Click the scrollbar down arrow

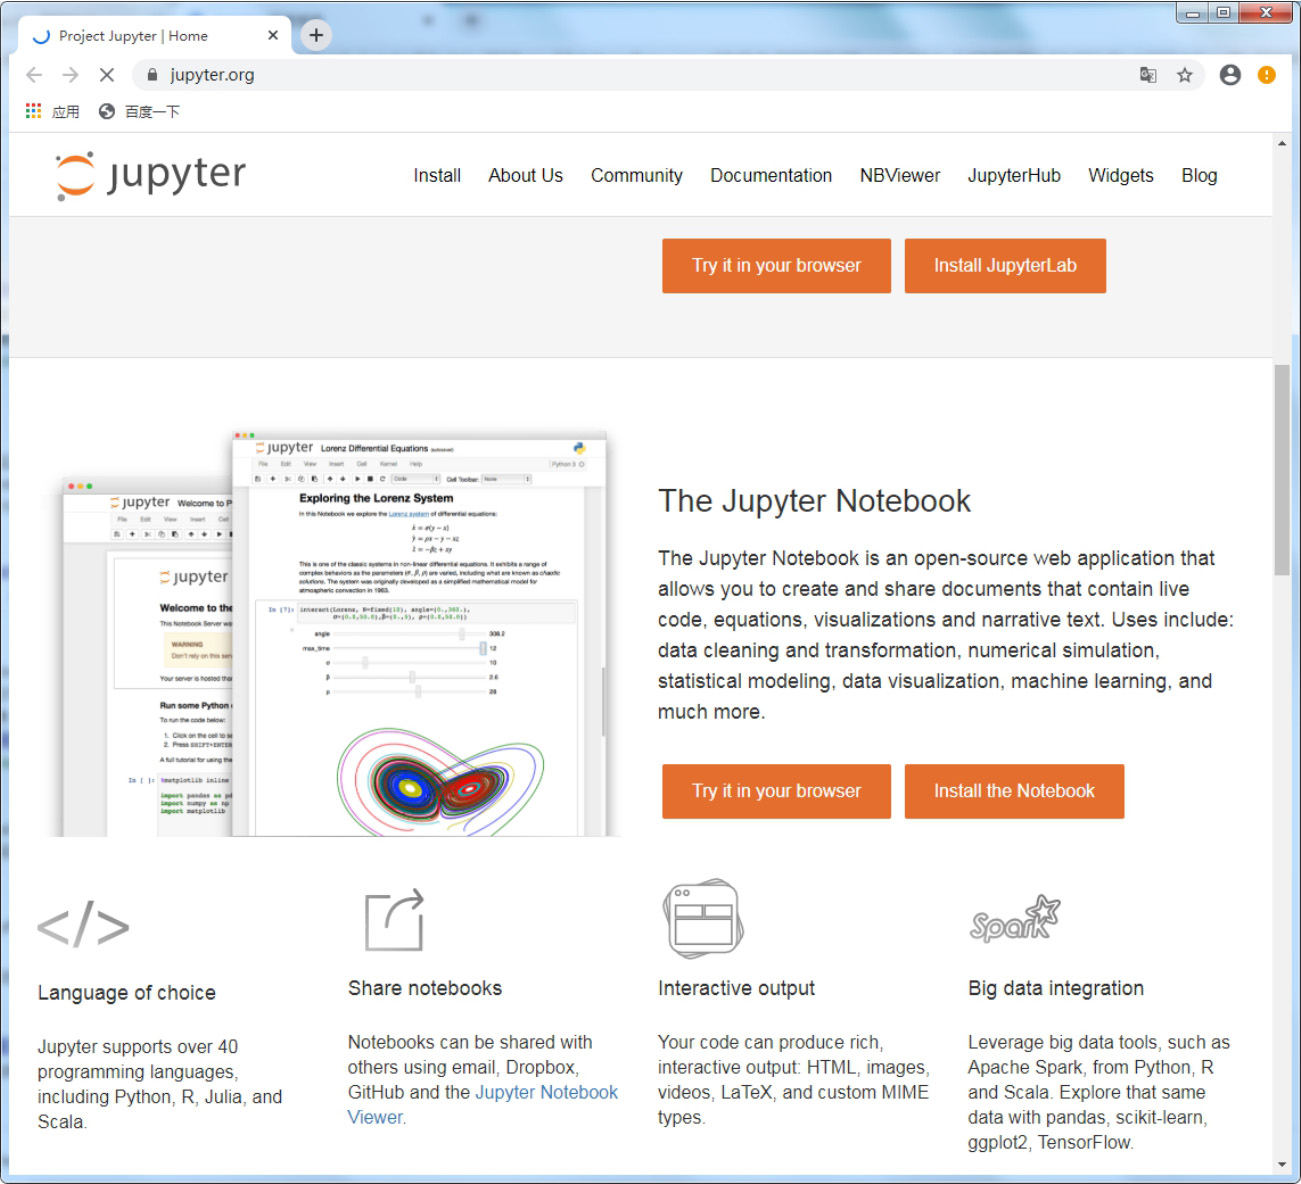click(x=1282, y=1165)
